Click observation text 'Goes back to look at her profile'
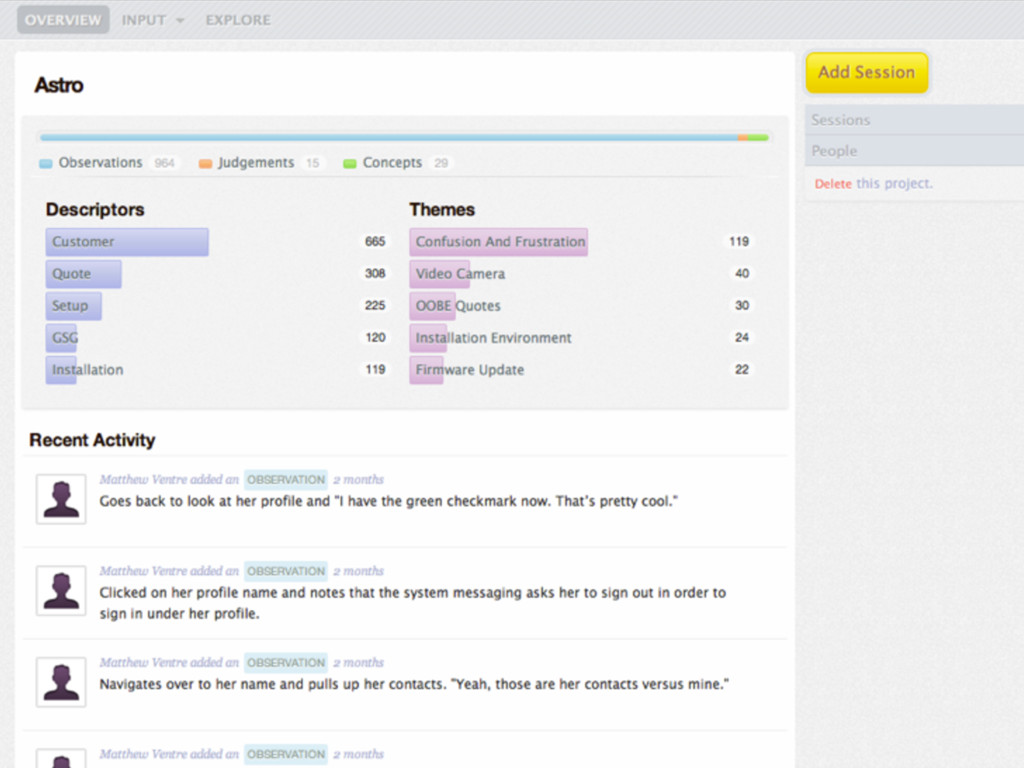Viewport: 1024px width, 768px height. click(389, 502)
